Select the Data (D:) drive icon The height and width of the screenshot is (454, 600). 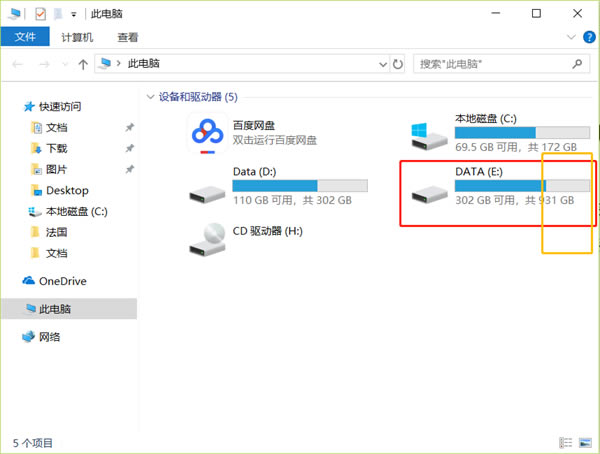click(207, 194)
